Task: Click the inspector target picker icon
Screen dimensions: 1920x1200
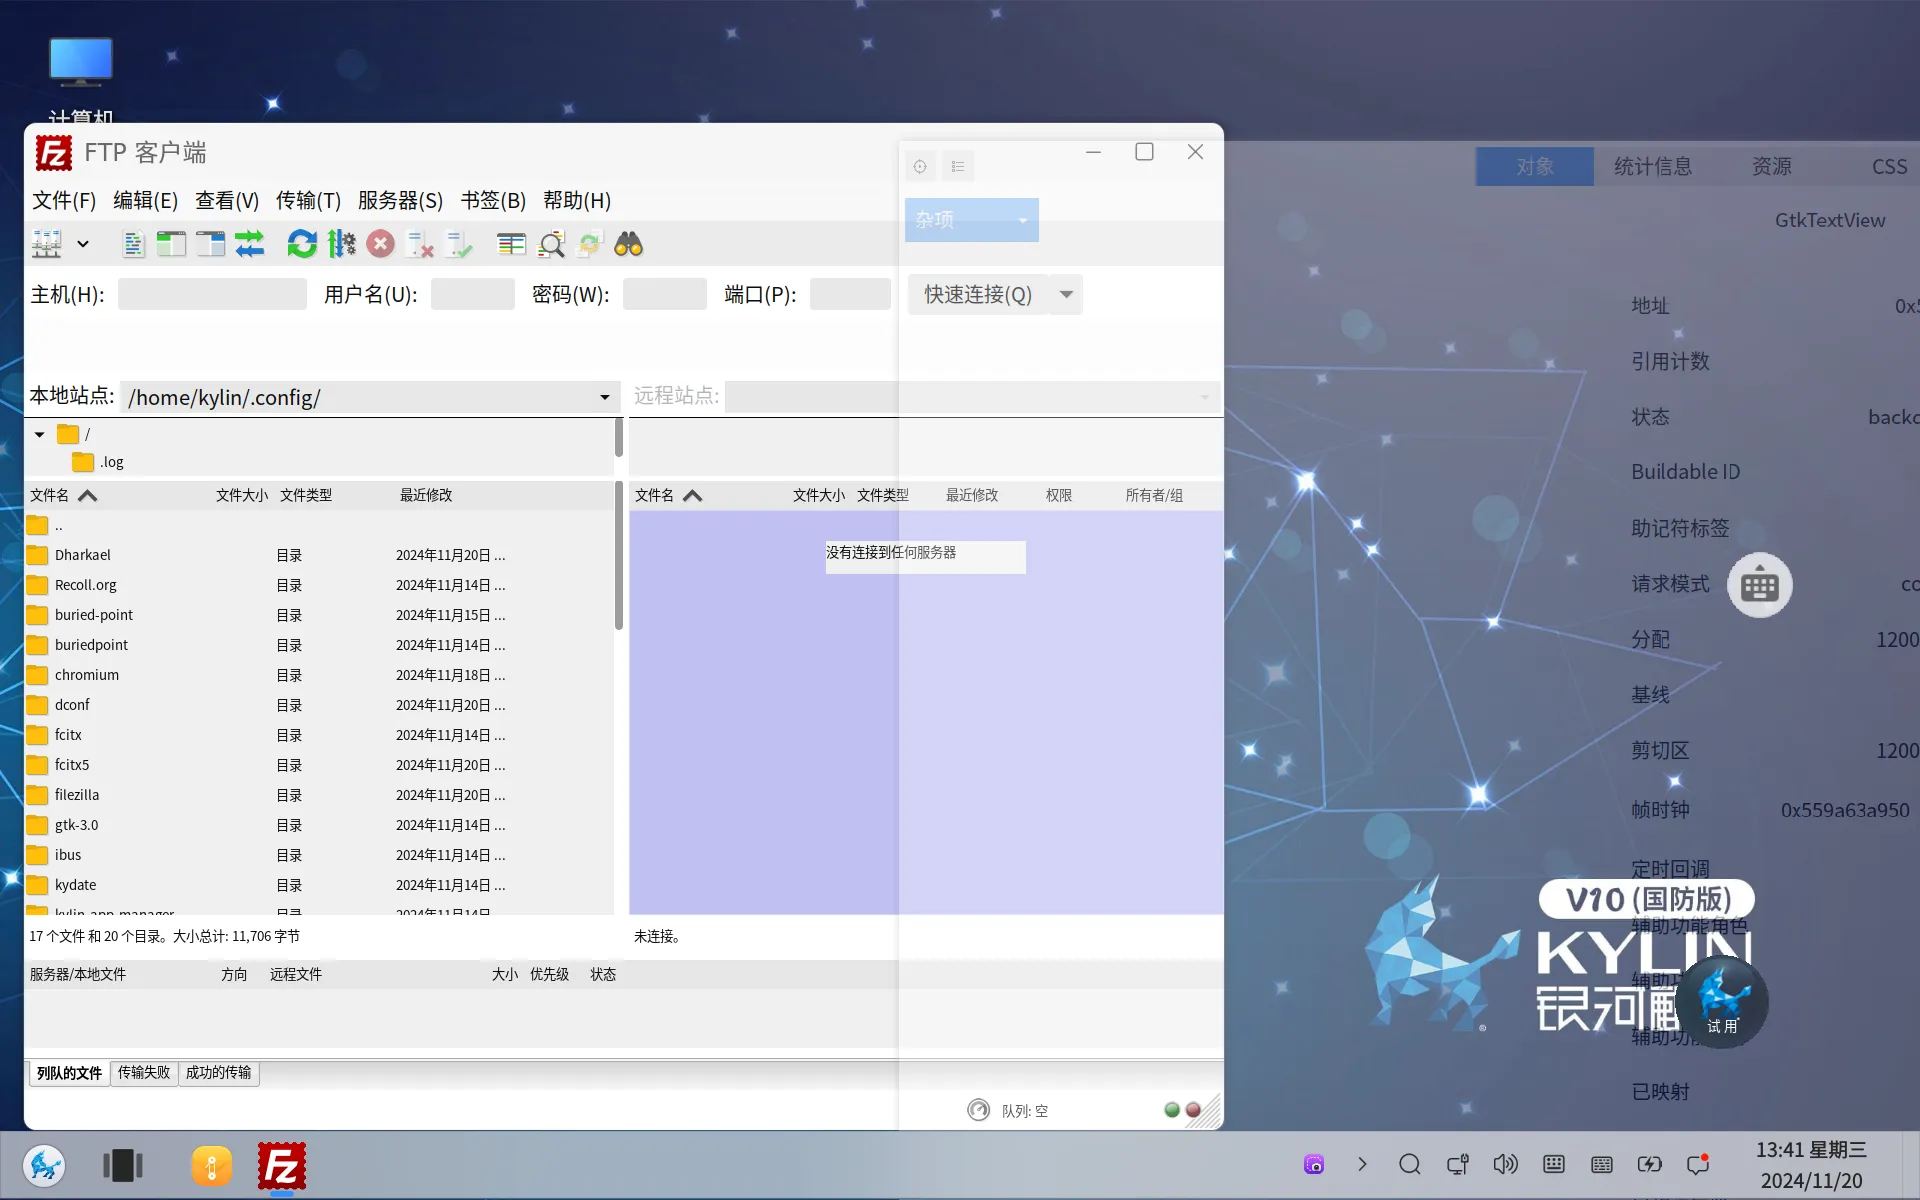Action: click(x=920, y=166)
